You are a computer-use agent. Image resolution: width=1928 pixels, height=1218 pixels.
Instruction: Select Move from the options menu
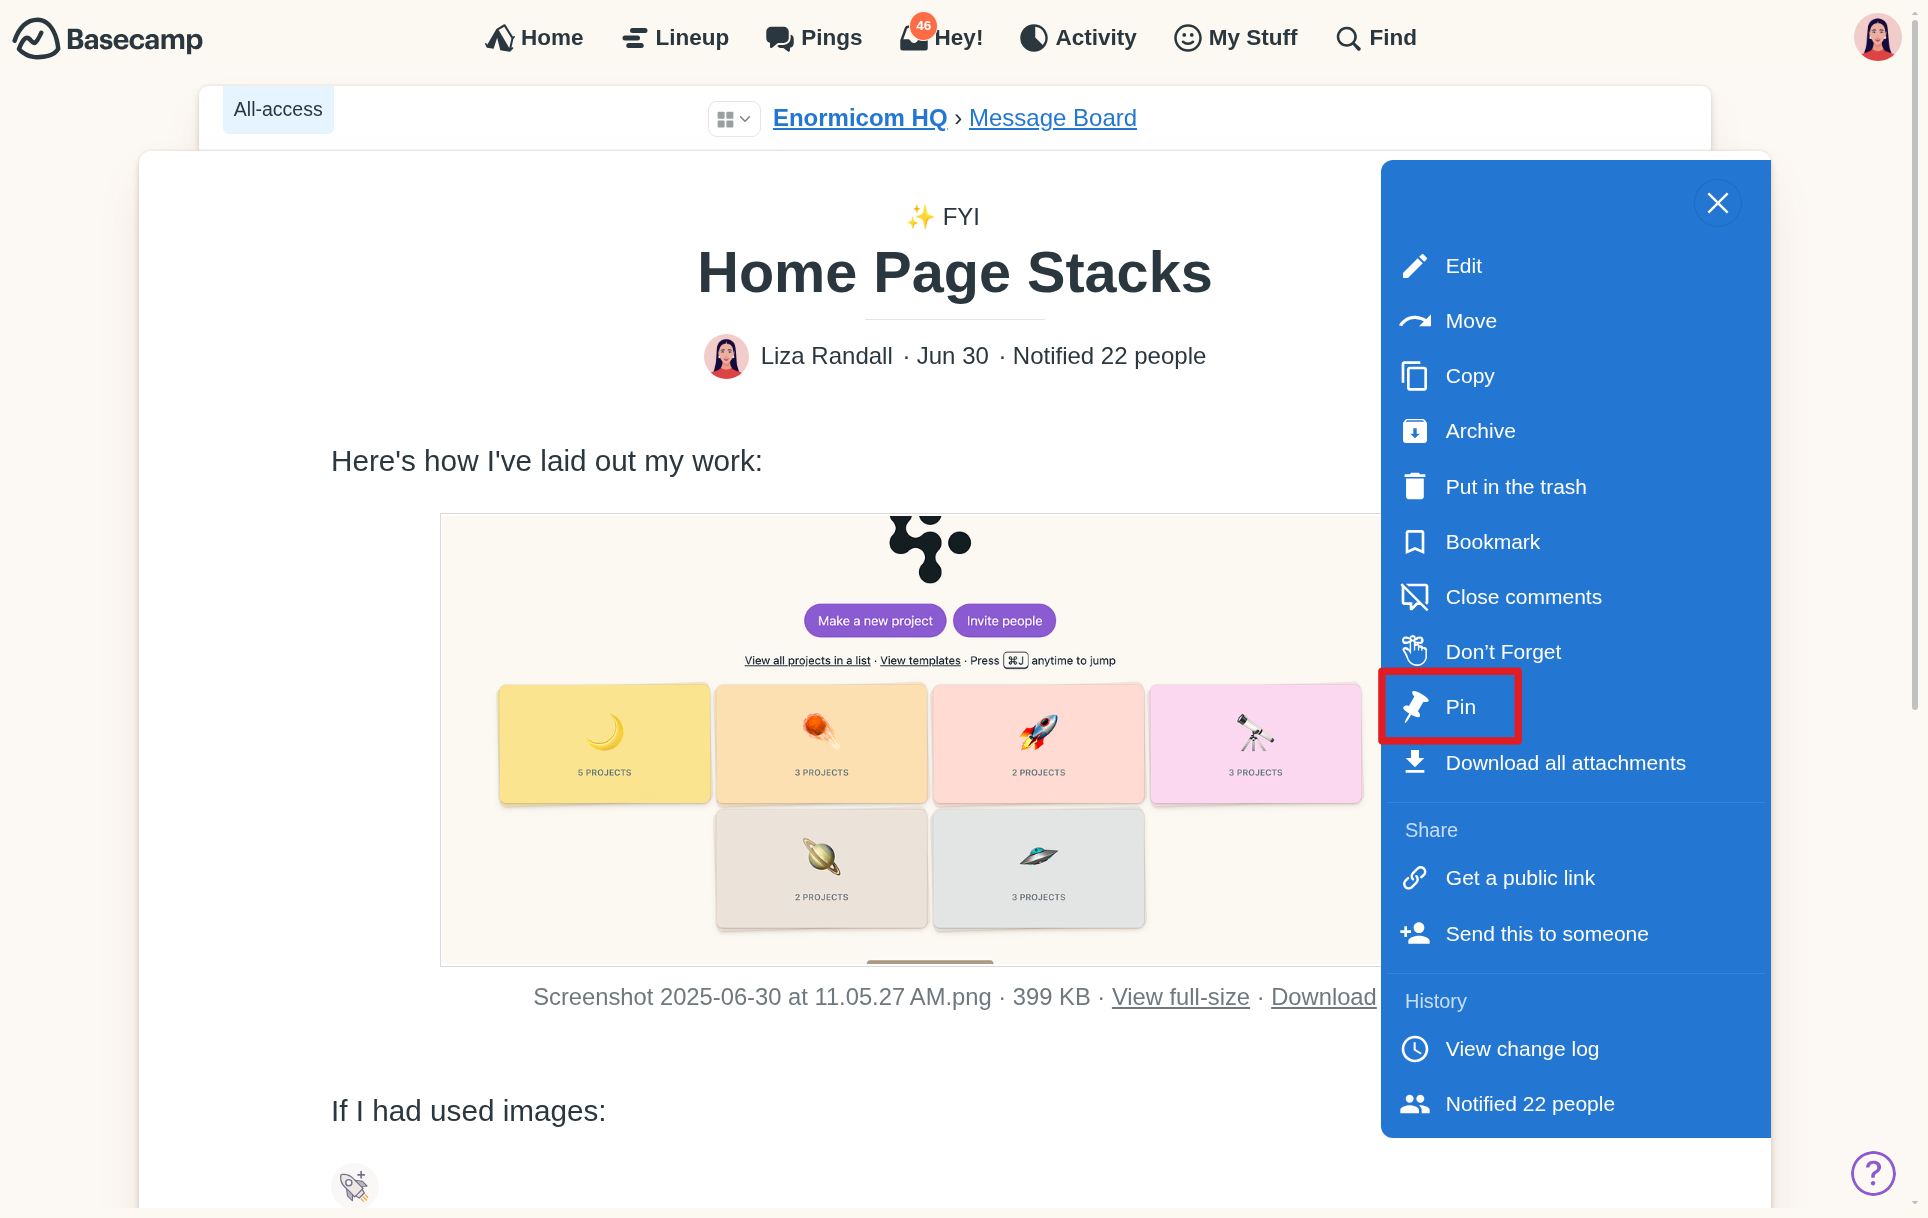pyautogui.click(x=1470, y=321)
